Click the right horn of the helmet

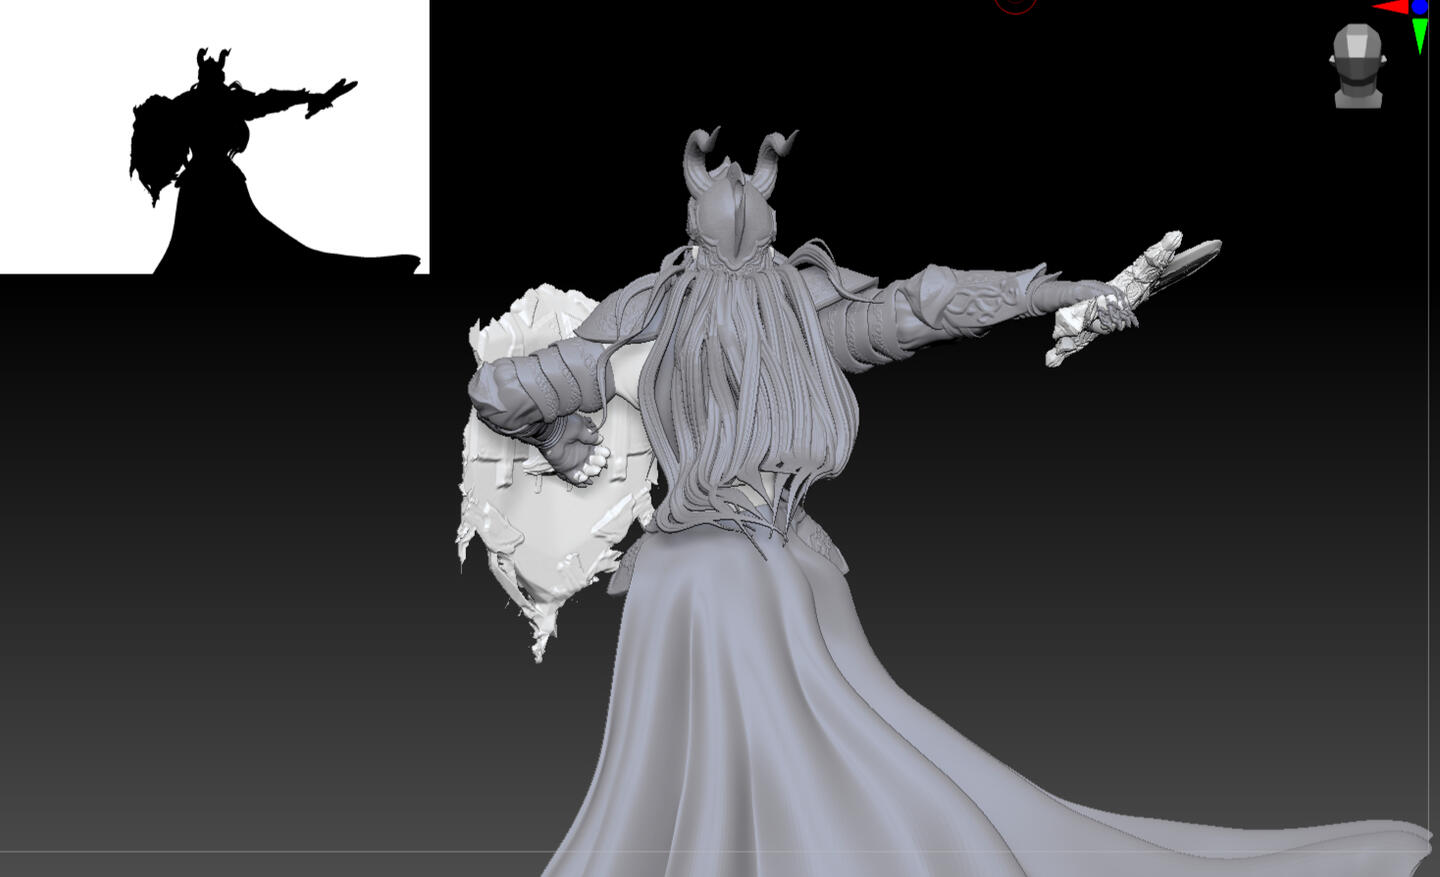click(774, 152)
